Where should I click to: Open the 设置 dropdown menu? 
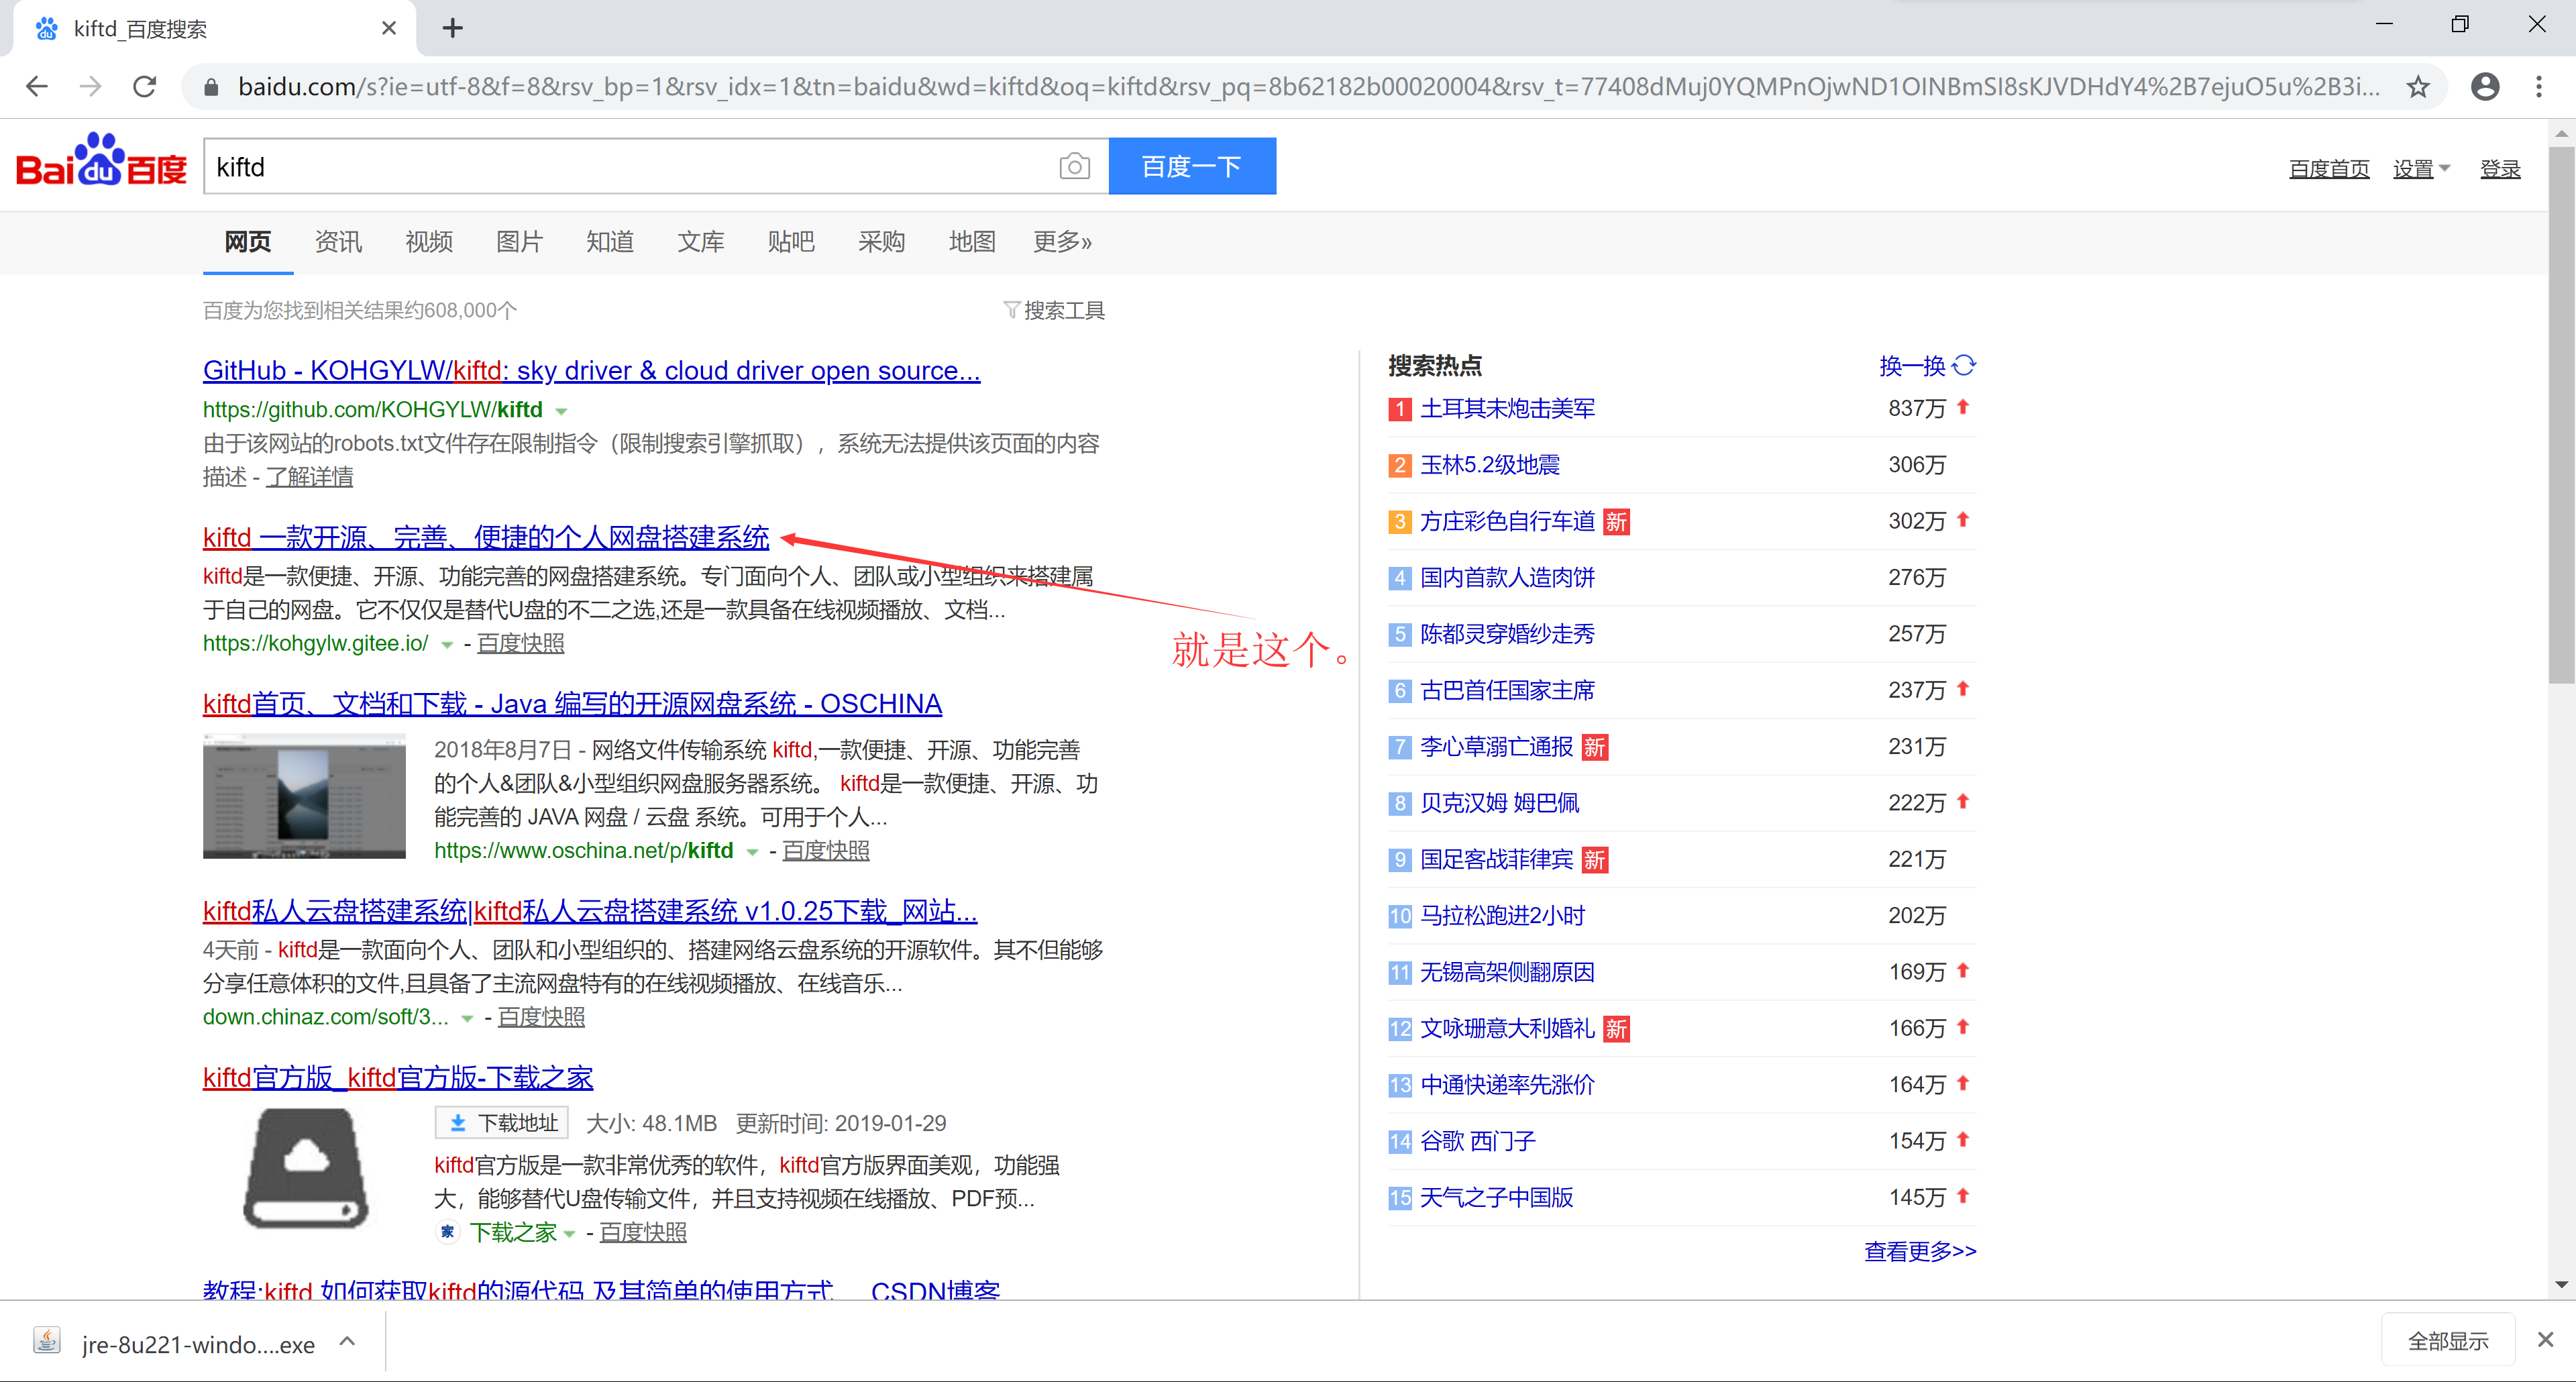2421,168
